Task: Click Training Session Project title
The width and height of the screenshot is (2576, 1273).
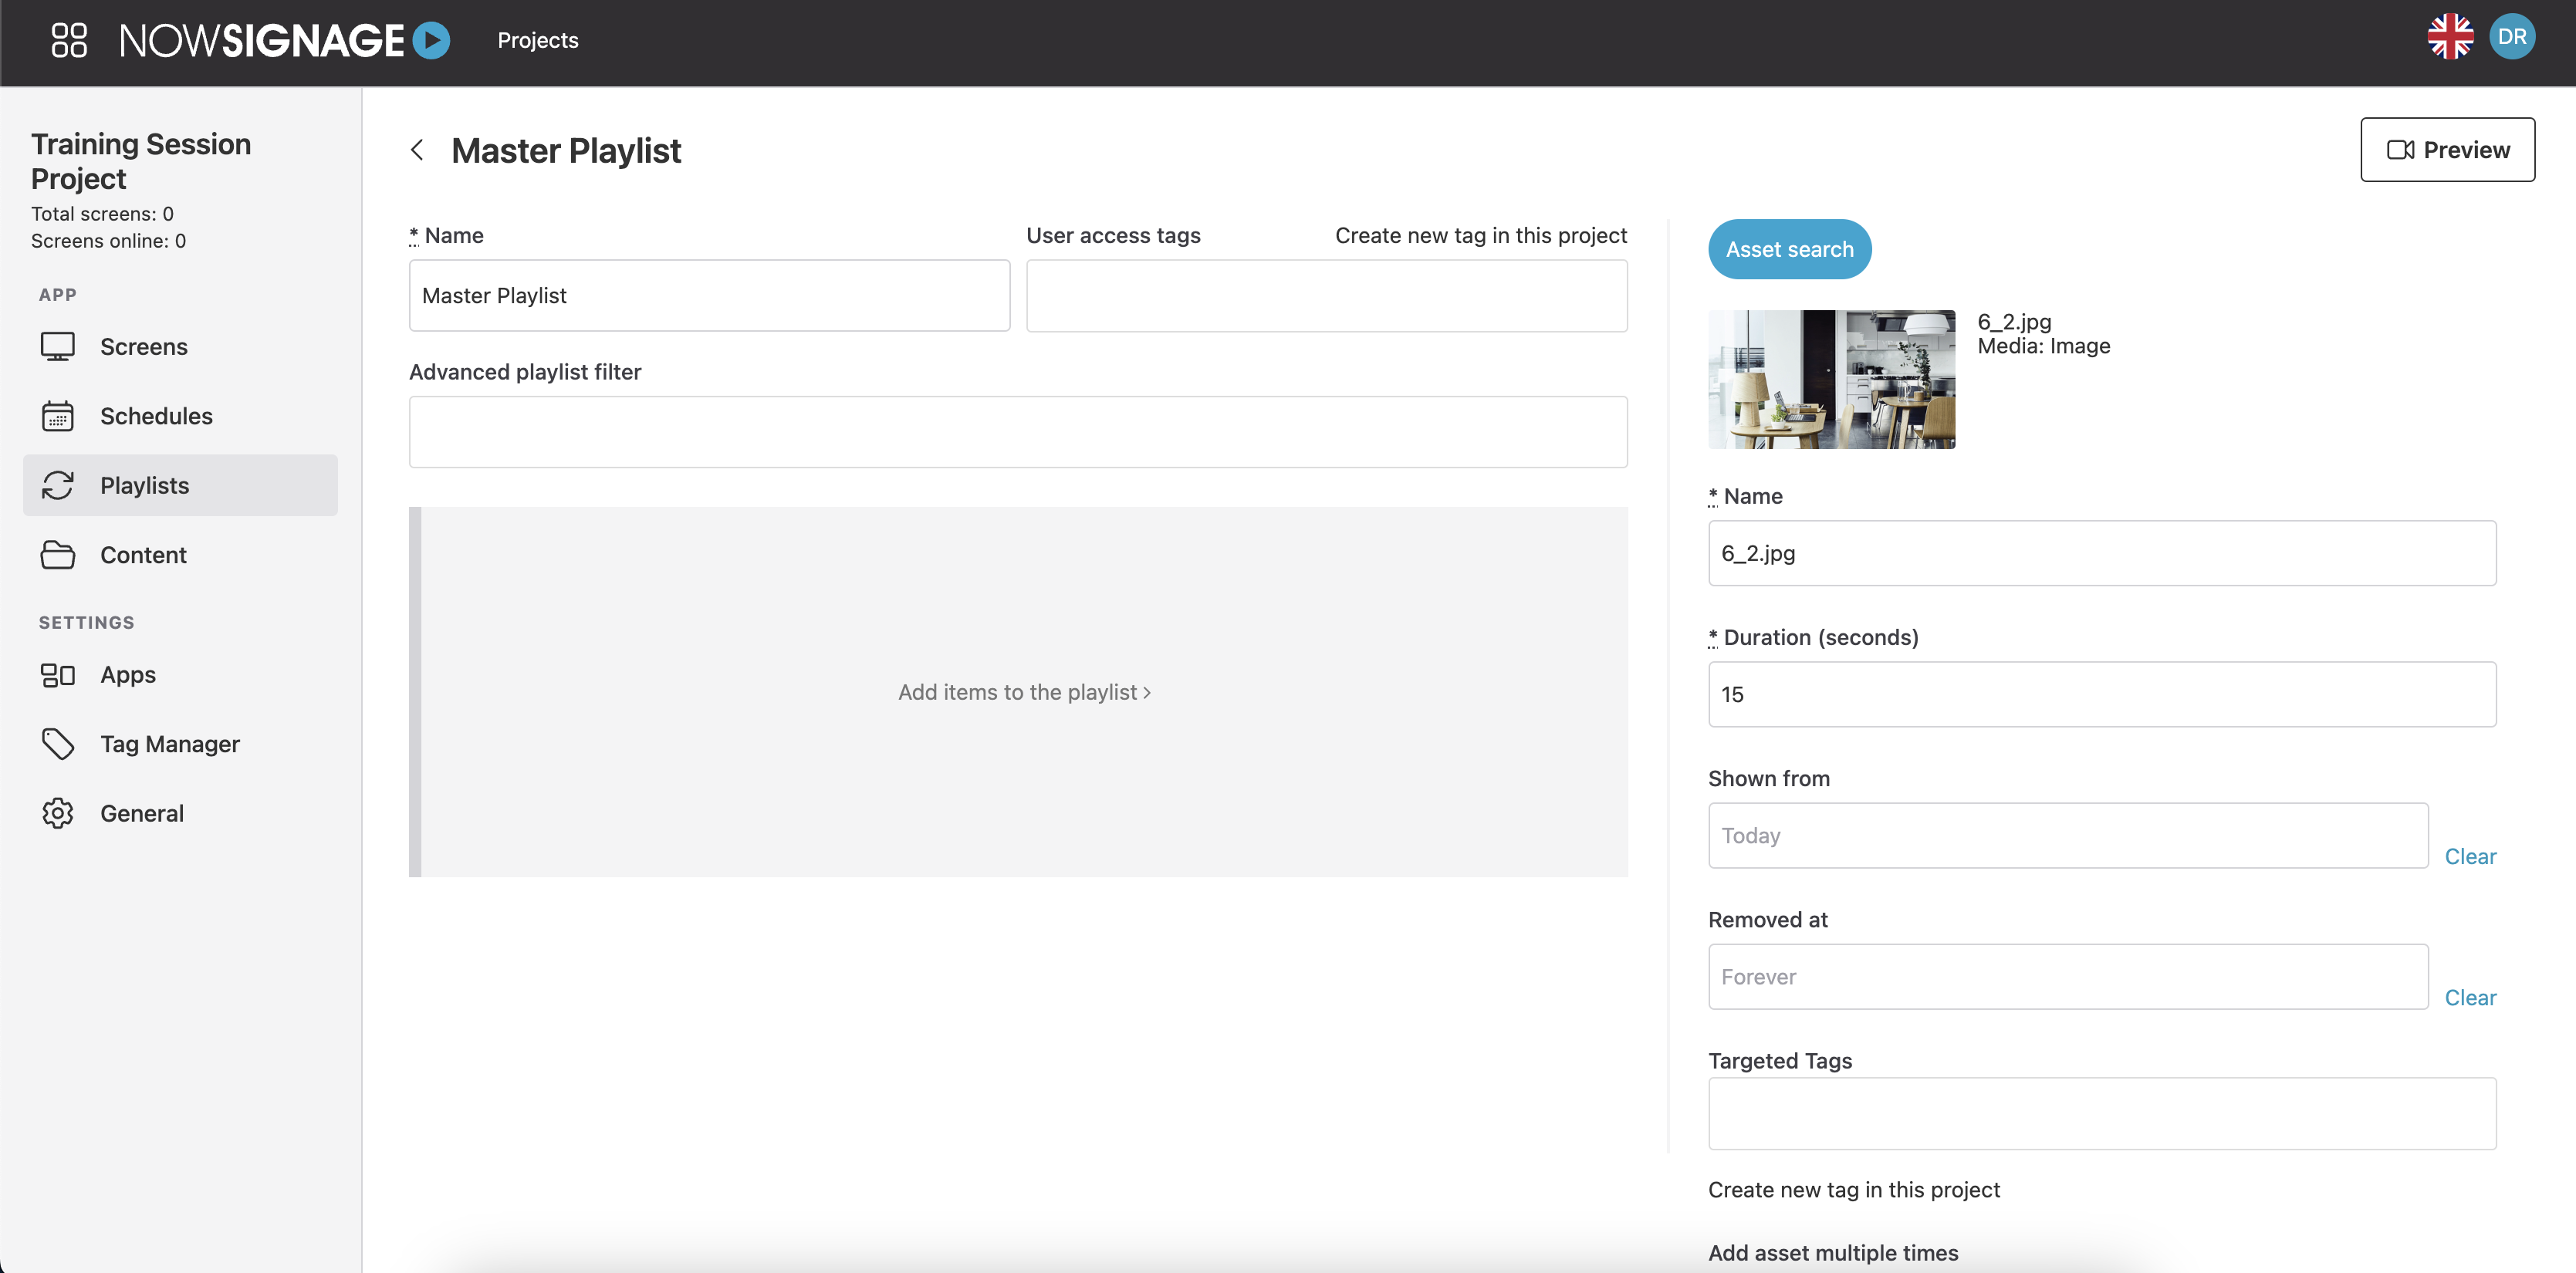Action: tap(141, 161)
